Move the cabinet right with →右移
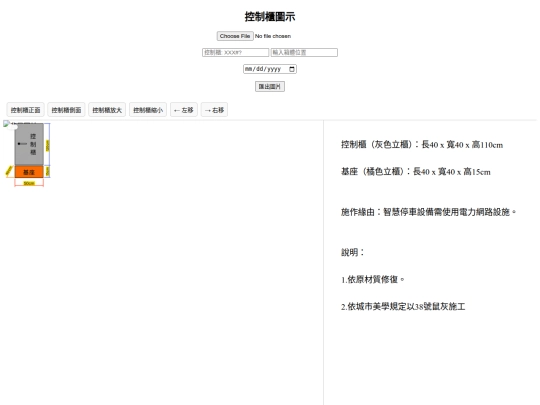Screen dimensions: 540x405 [214, 110]
